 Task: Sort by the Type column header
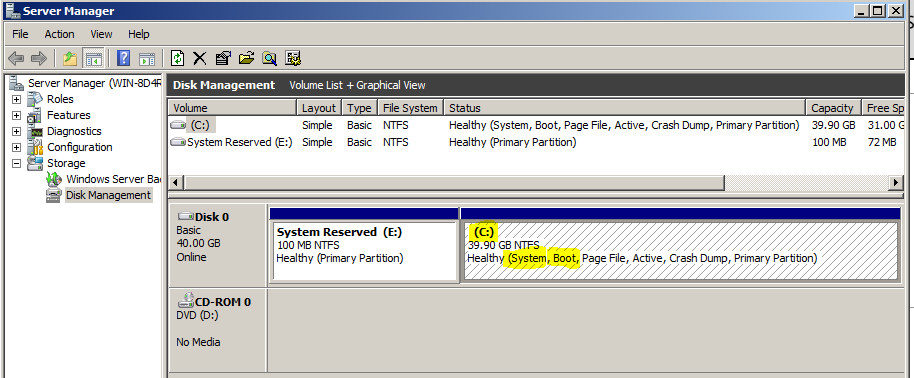(359, 108)
